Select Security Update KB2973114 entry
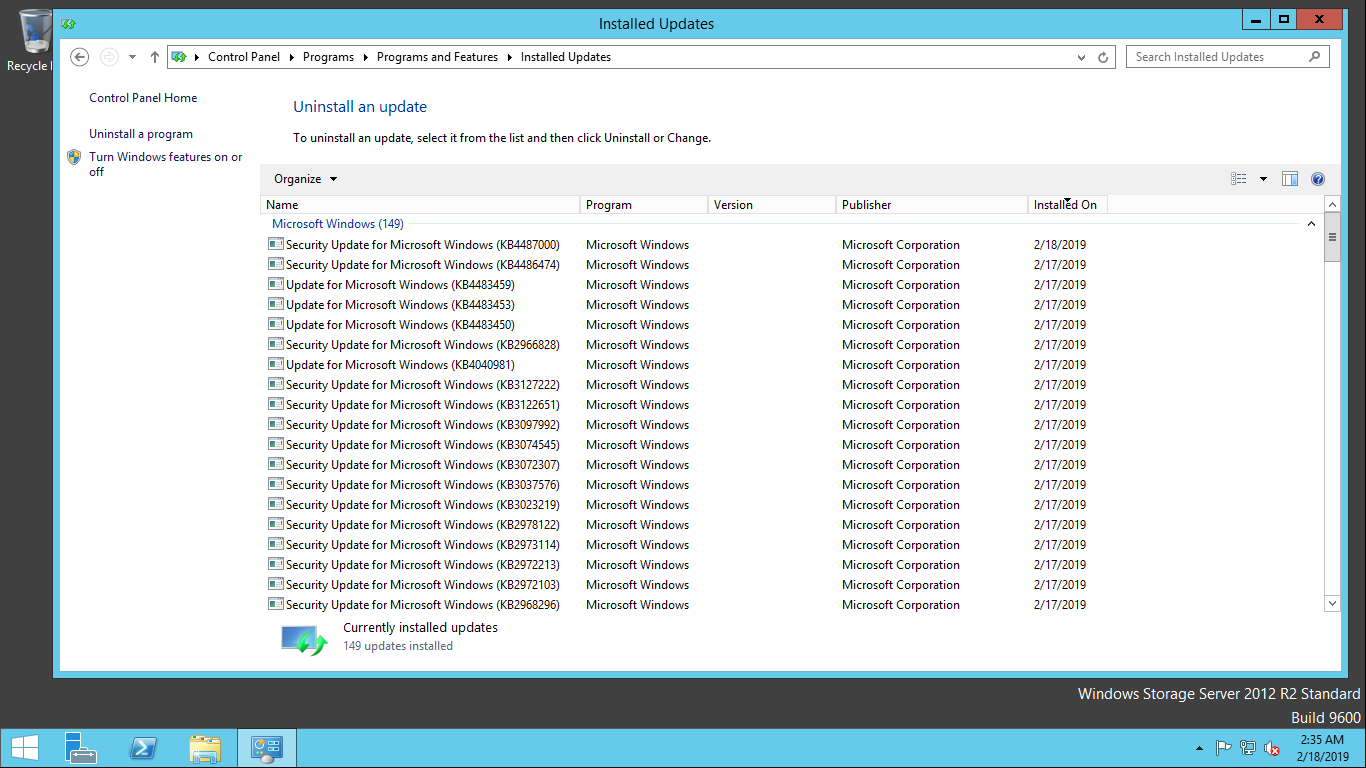1366x768 pixels. coord(423,545)
